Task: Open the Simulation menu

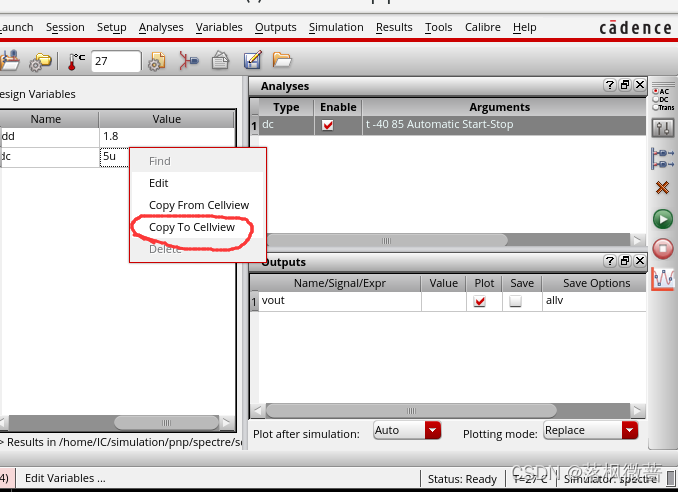Action: coord(336,27)
